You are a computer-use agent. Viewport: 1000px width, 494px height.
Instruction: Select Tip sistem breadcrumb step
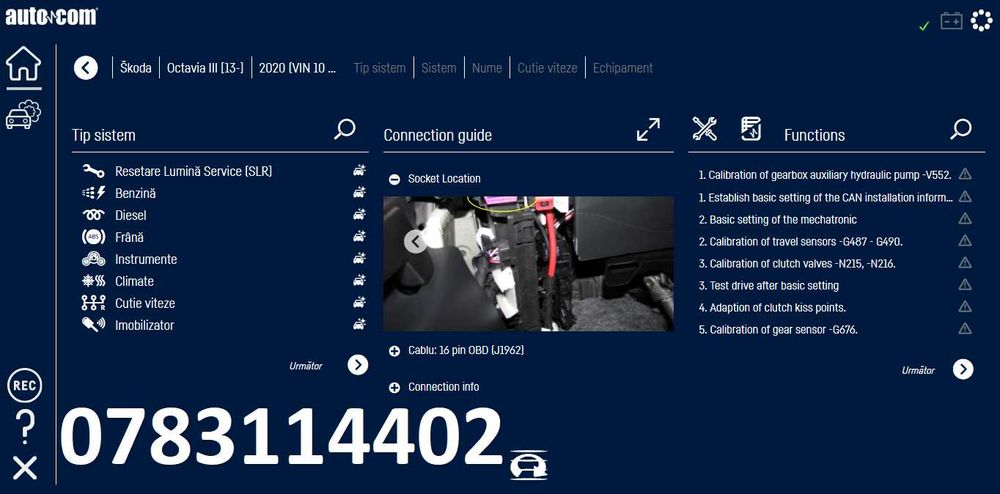(x=379, y=68)
